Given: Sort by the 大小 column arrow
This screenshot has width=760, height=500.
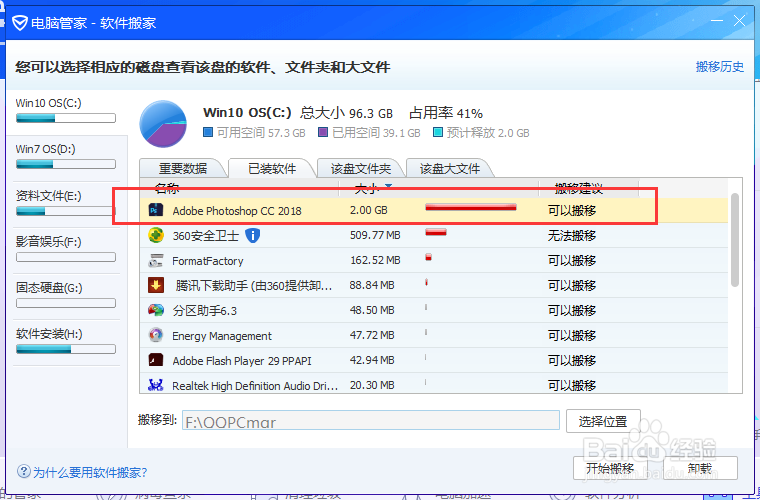Looking at the screenshot, I should tap(388, 186).
